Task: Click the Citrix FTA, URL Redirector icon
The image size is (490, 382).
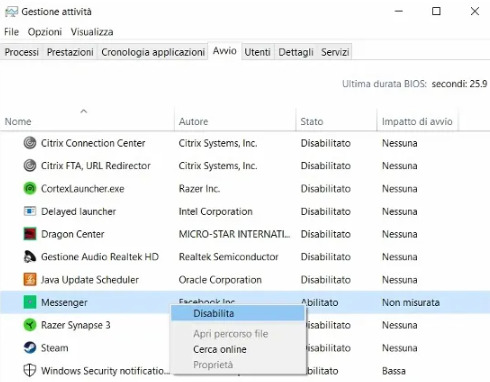Action: (30, 166)
